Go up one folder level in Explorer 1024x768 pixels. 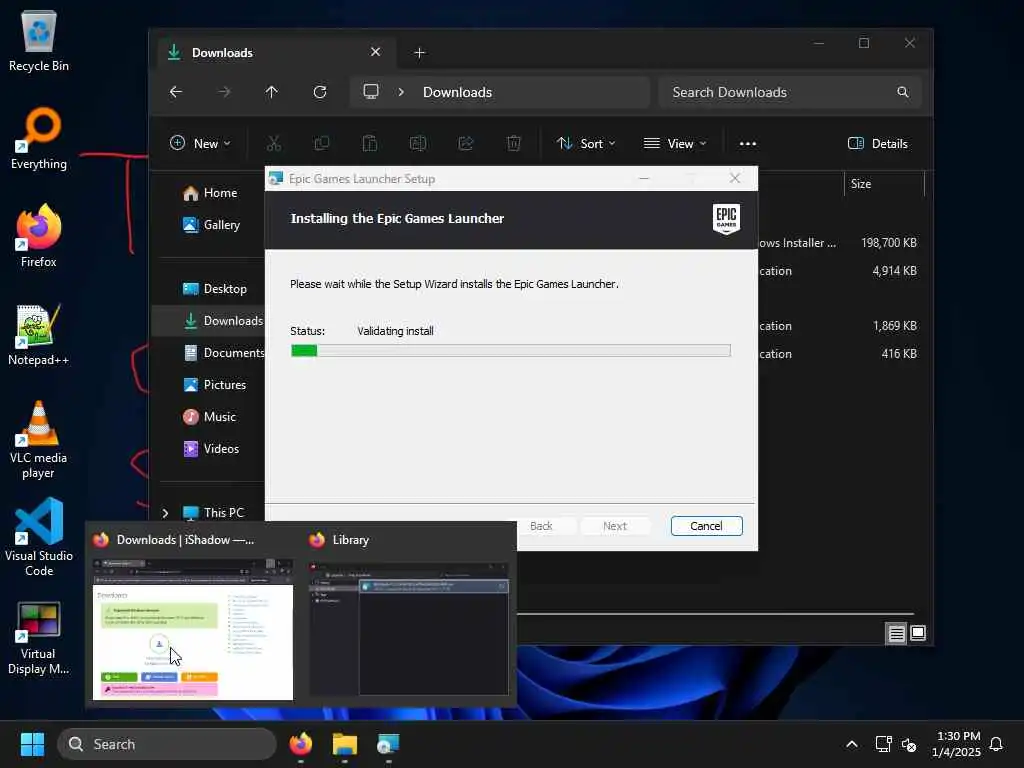272,92
